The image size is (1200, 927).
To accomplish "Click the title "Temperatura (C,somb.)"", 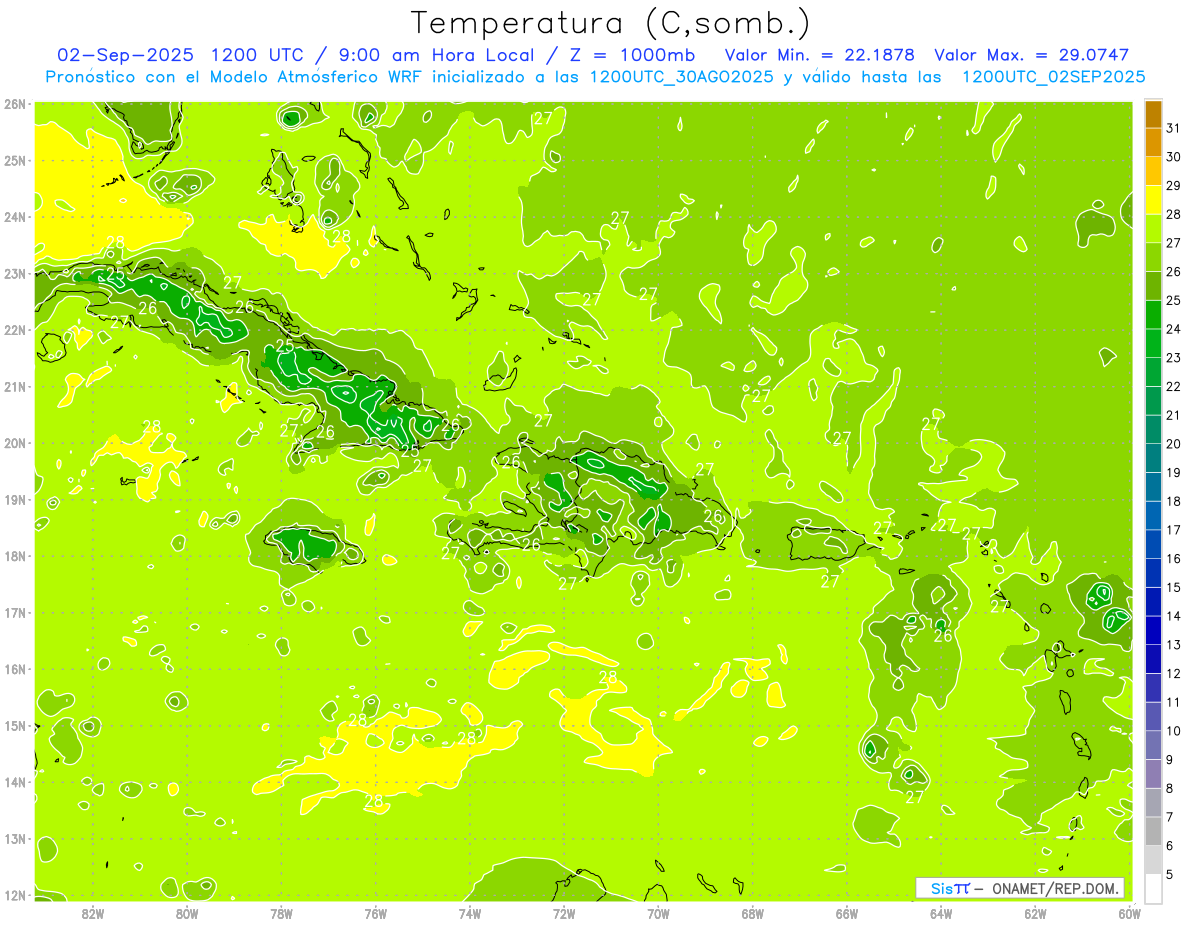I will [x=610, y=23].
